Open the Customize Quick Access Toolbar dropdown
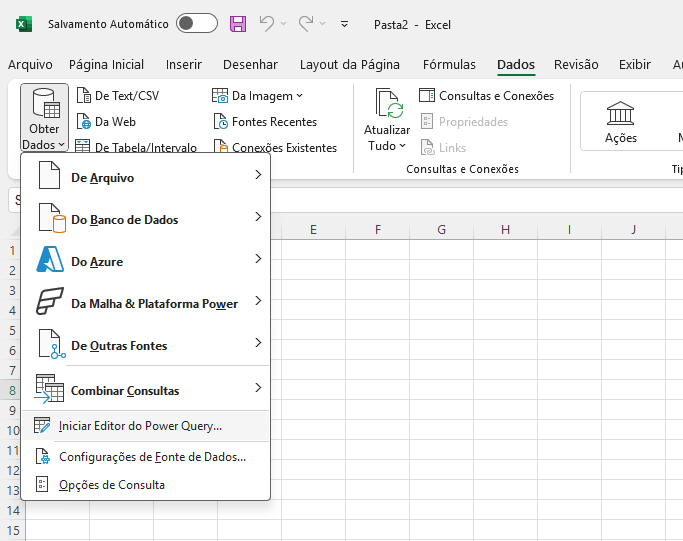The height and width of the screenshot is (541, 683). [344, 24]
